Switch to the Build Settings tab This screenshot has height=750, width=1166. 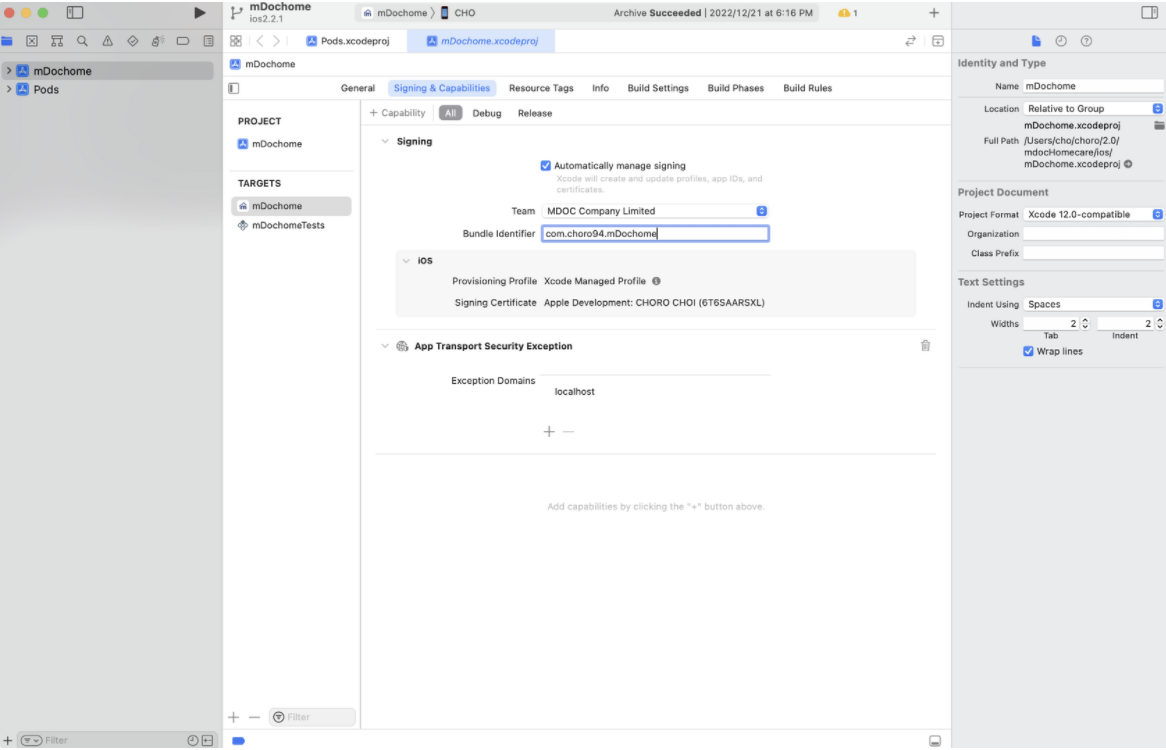pyautogui.click(x=658, y=88)
